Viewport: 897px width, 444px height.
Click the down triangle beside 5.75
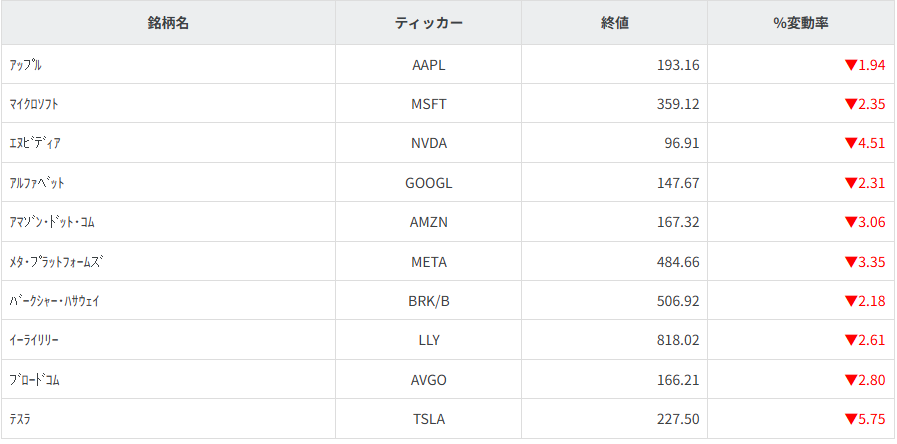(850, 420)
